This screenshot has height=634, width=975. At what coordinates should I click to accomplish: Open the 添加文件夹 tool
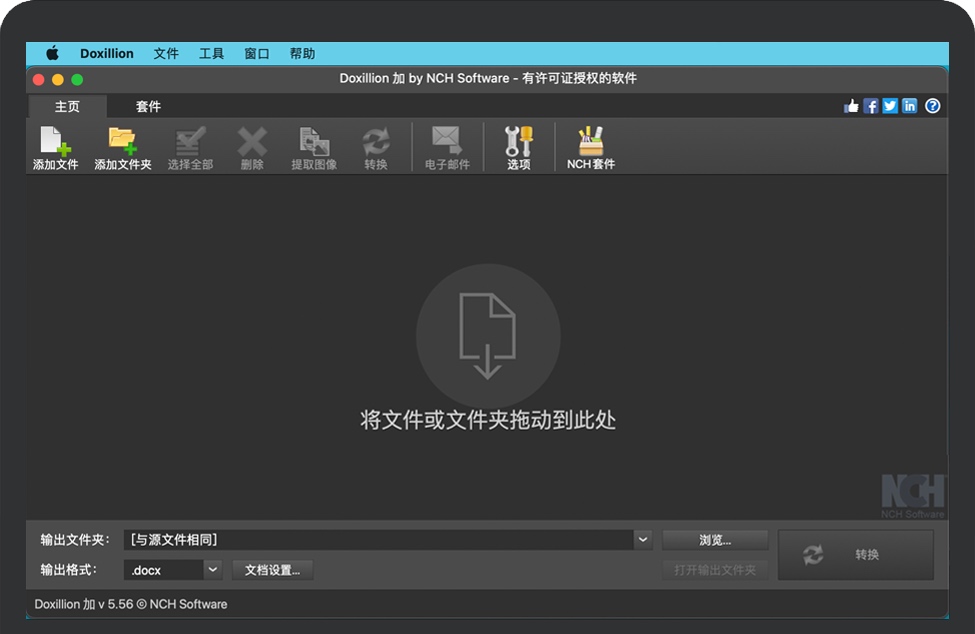pos(122,145)
